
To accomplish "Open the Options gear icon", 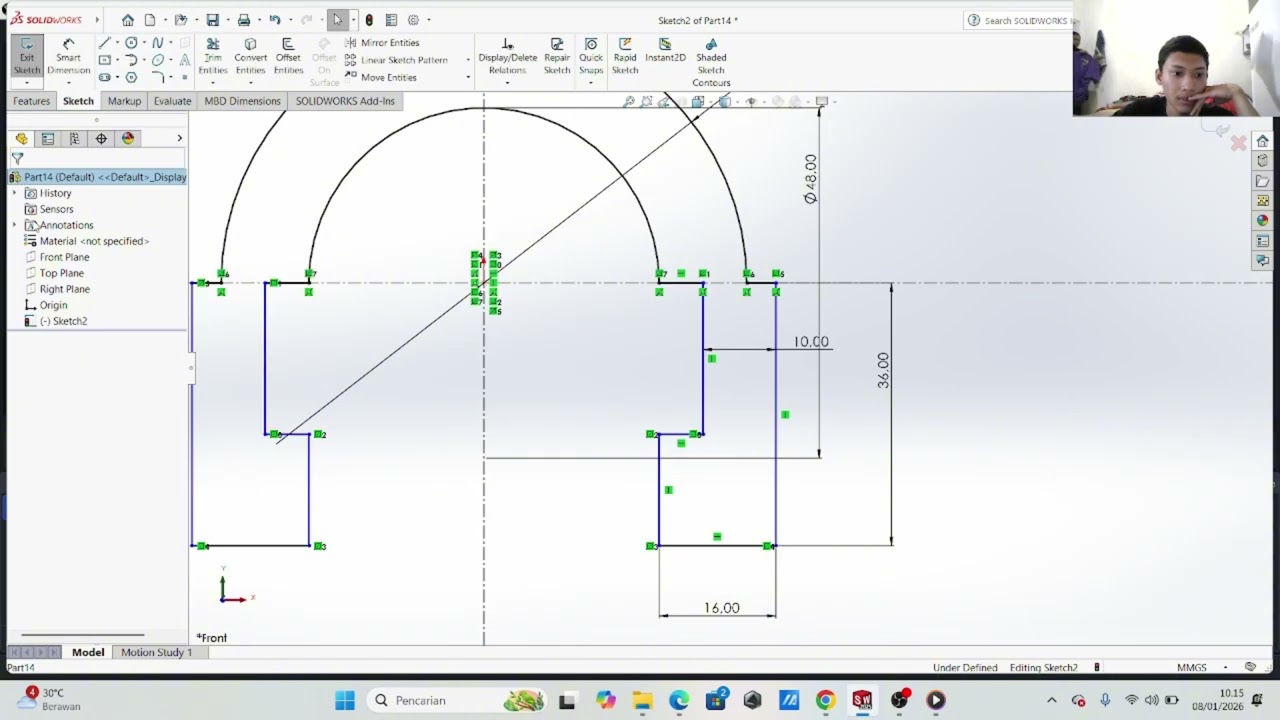I will pyautogui.click(x=413, y=20).
